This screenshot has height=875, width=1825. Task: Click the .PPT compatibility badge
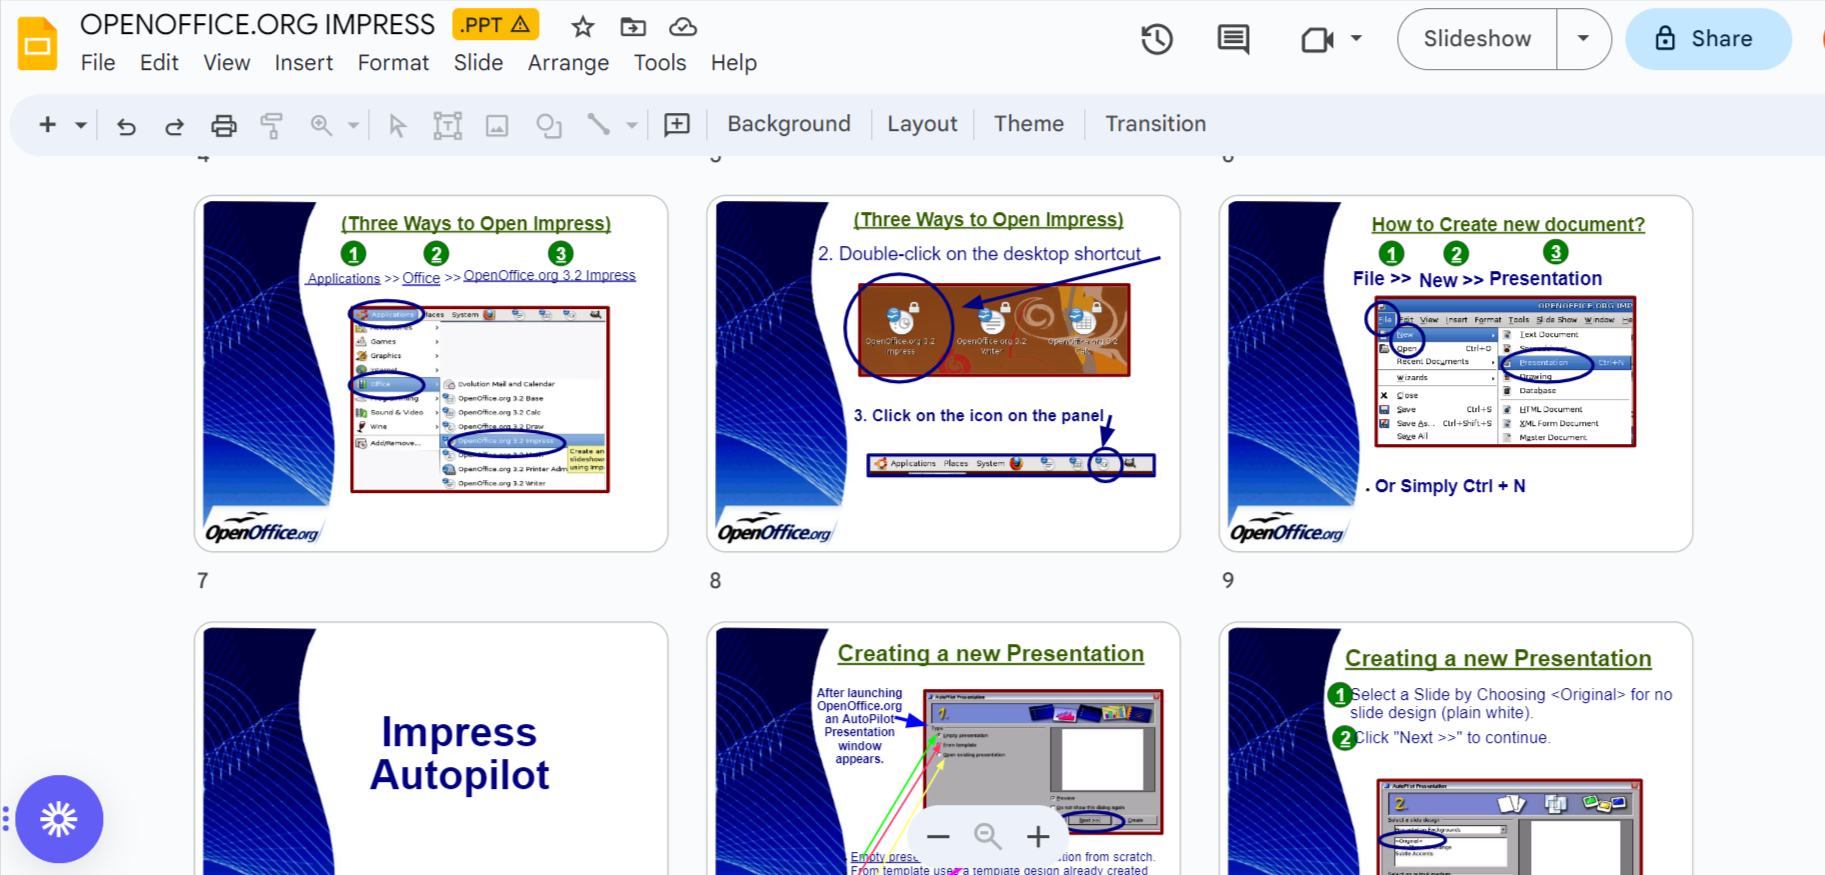[496, 24]
